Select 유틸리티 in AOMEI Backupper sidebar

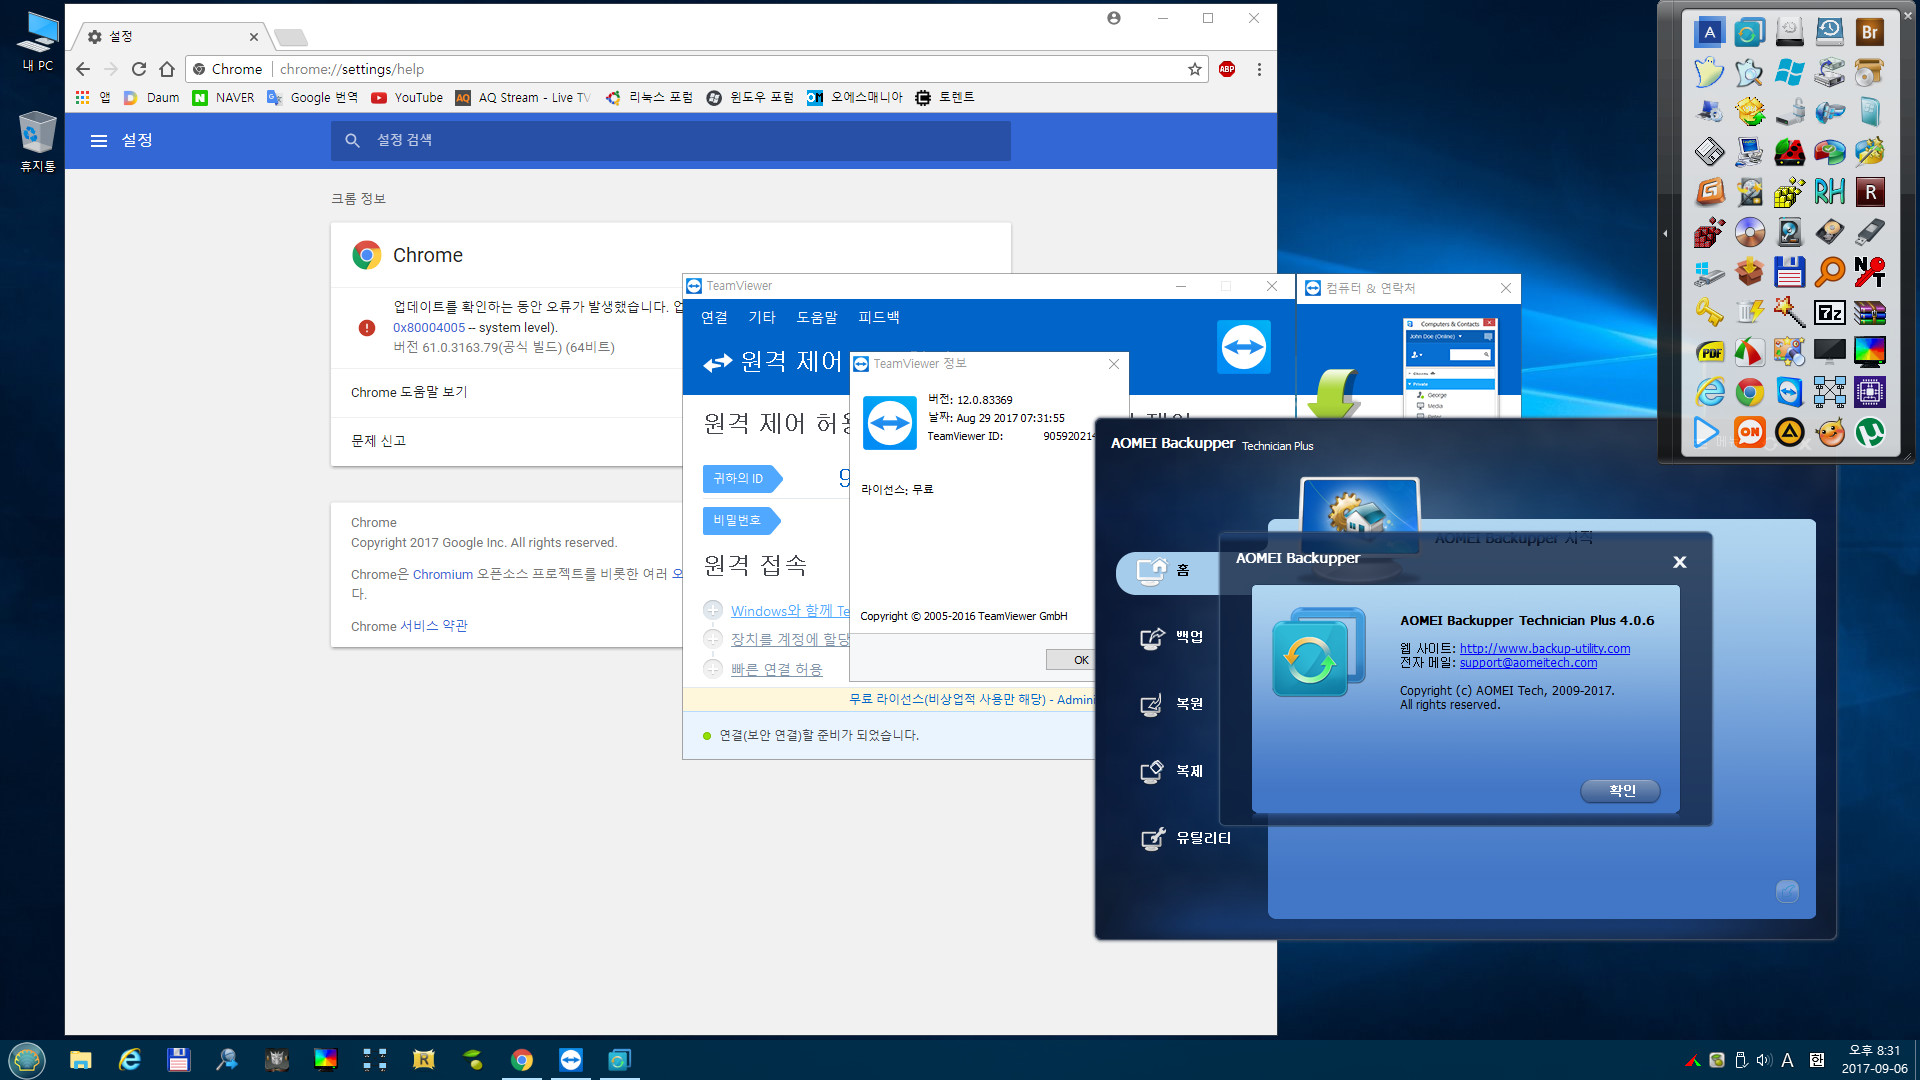tap(1186, 838)
